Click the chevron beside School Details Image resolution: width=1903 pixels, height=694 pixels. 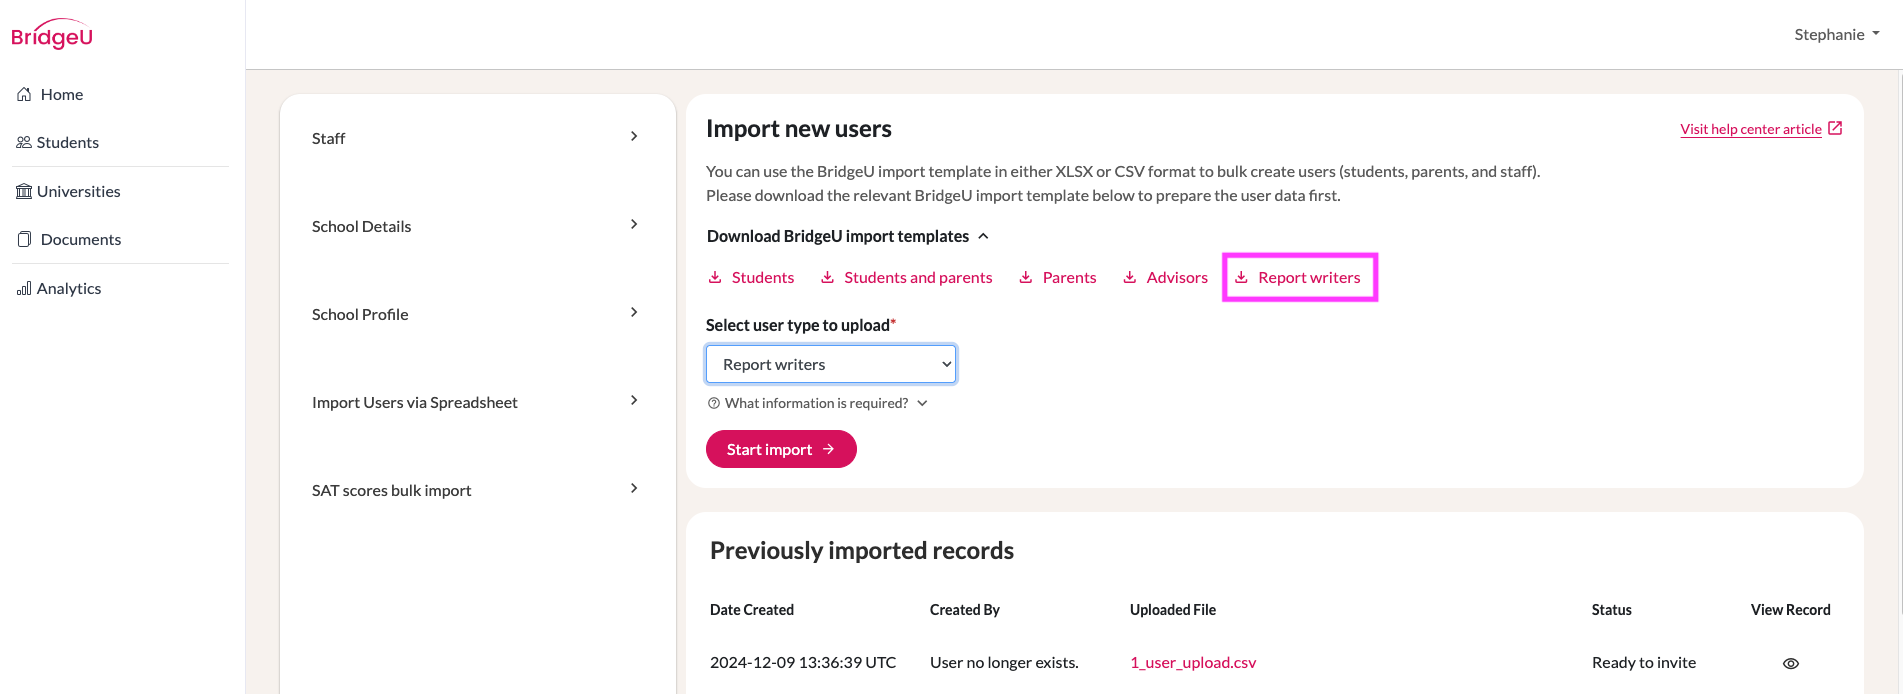point(634,224)
